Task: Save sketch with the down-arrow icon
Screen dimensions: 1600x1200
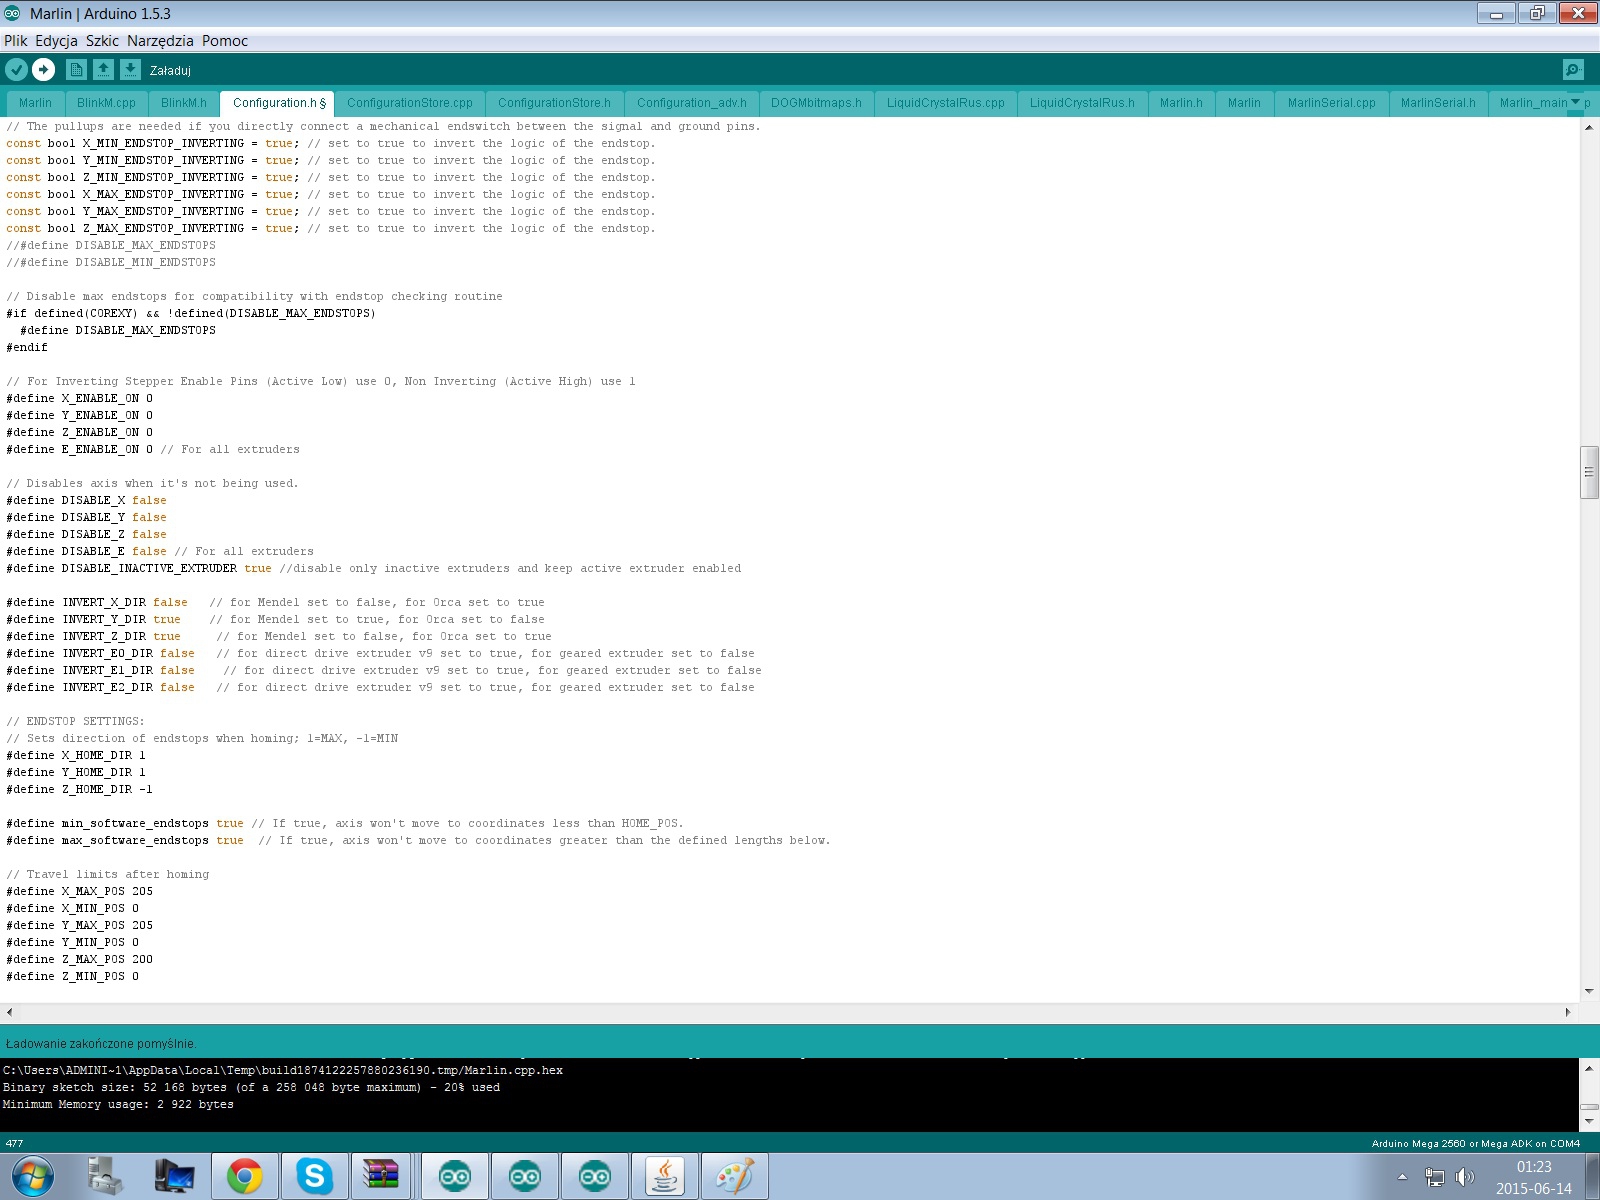Action: pos(130,69)
